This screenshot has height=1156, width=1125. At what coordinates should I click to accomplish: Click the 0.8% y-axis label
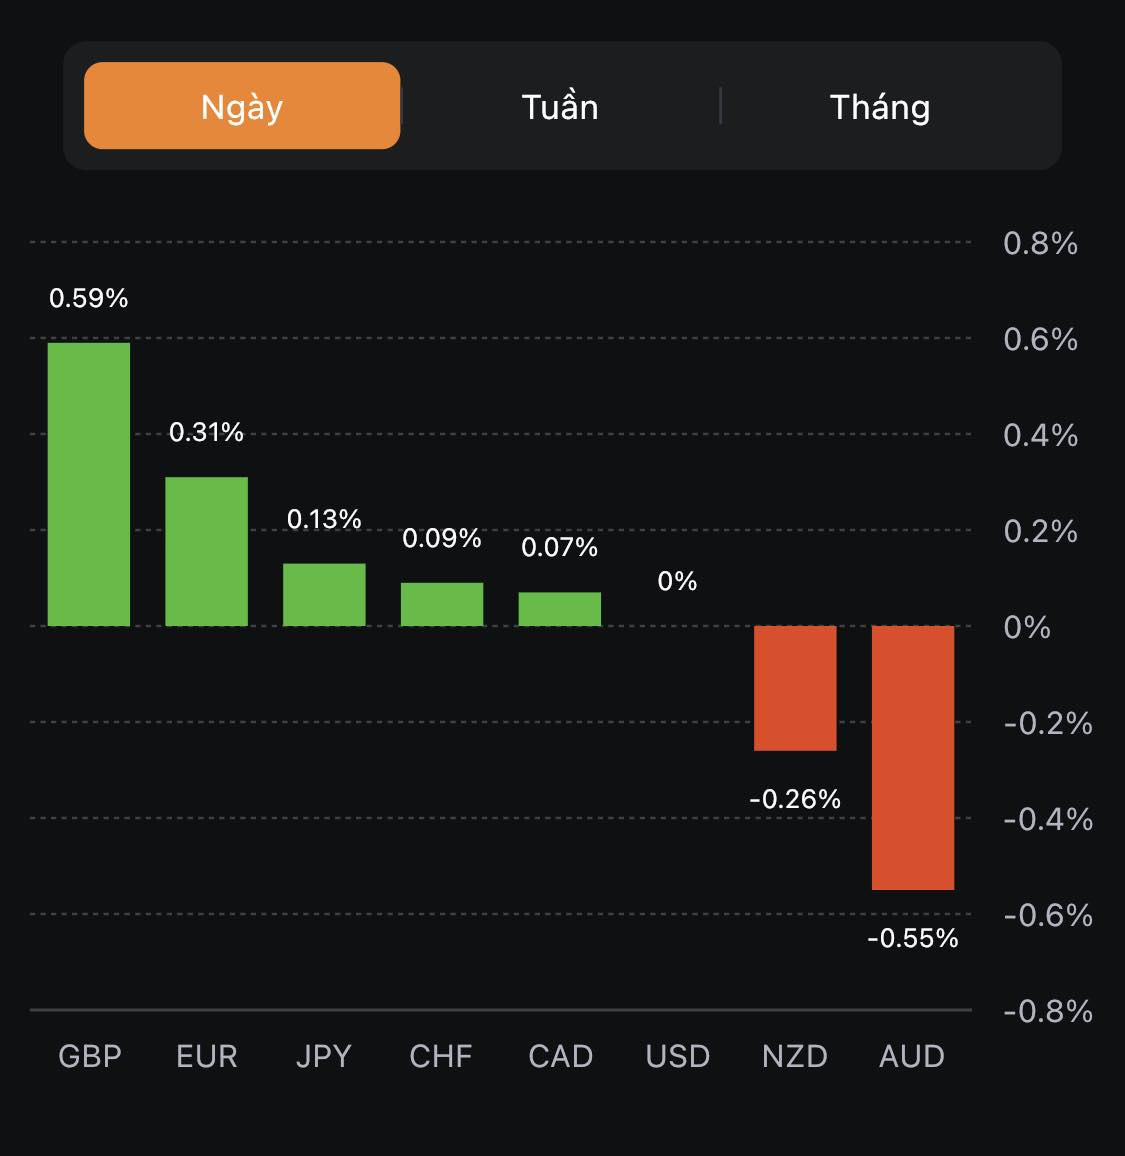[x=1040, y=243]
